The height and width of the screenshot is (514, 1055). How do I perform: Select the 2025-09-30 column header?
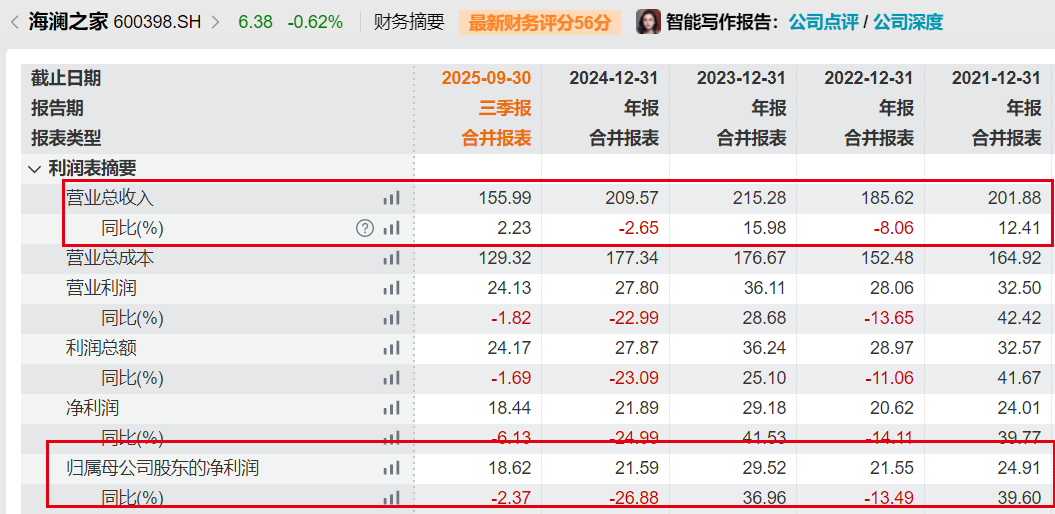[x=486, y=78]
